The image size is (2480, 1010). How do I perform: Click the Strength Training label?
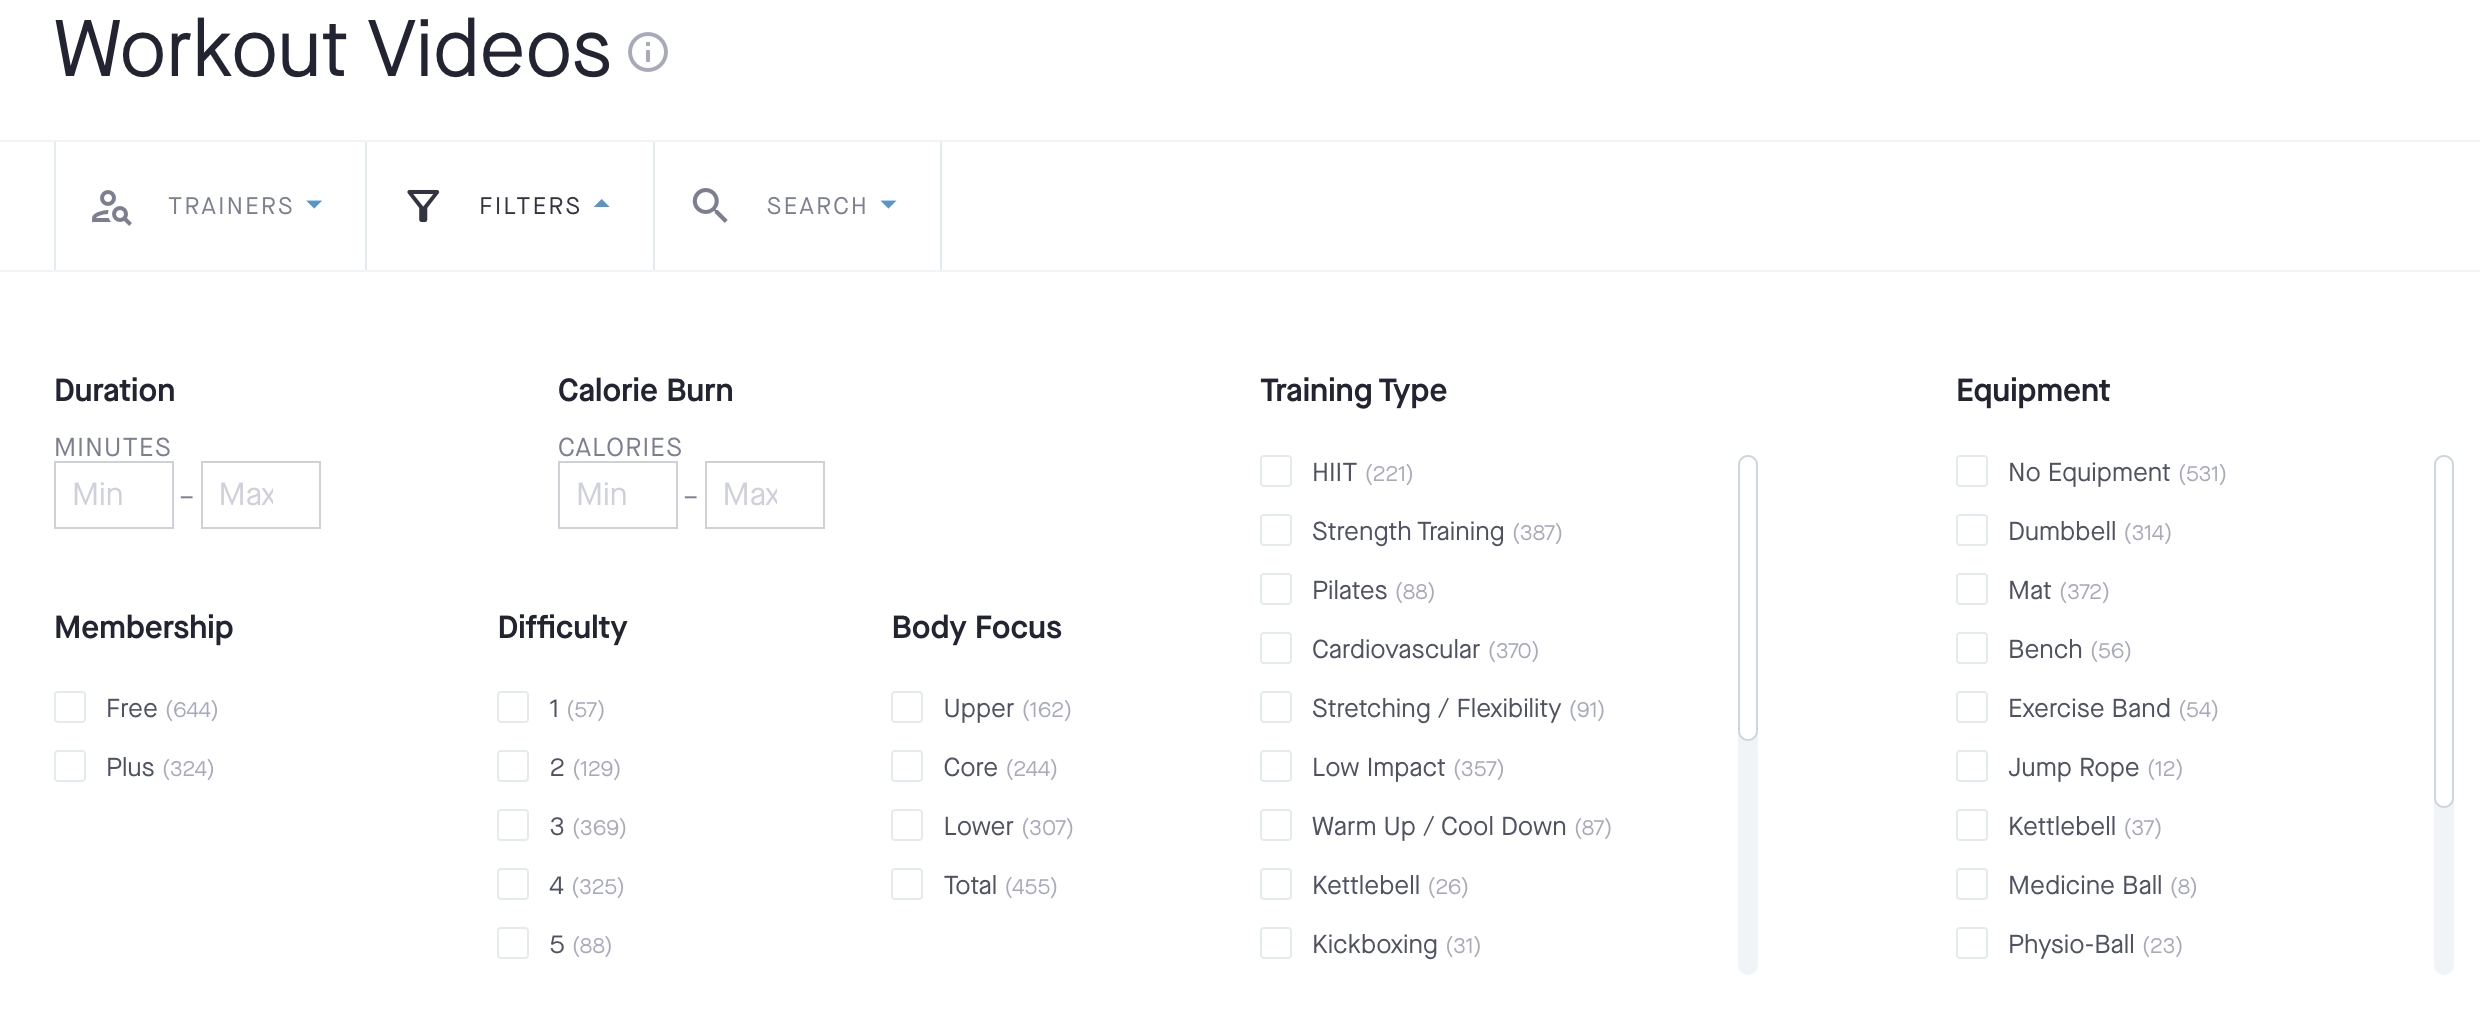(1407, 531)
